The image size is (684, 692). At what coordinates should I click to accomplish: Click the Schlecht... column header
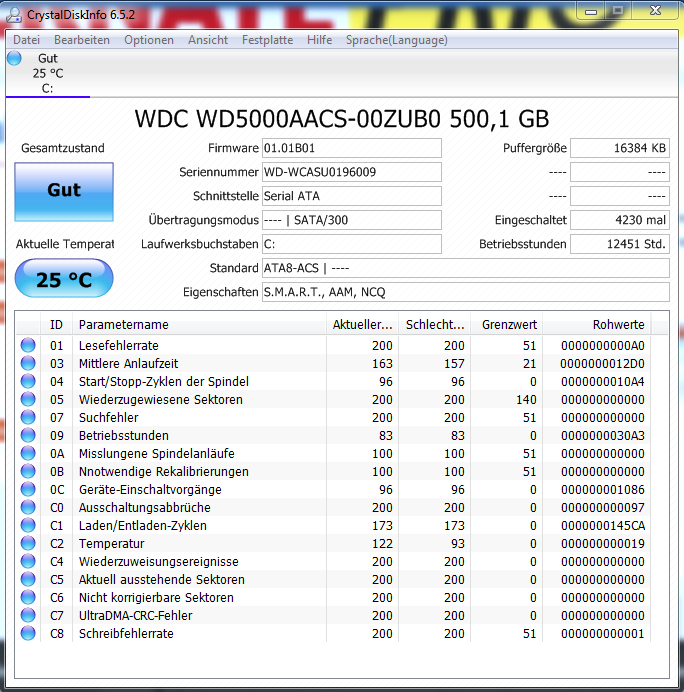coord(435,325)
